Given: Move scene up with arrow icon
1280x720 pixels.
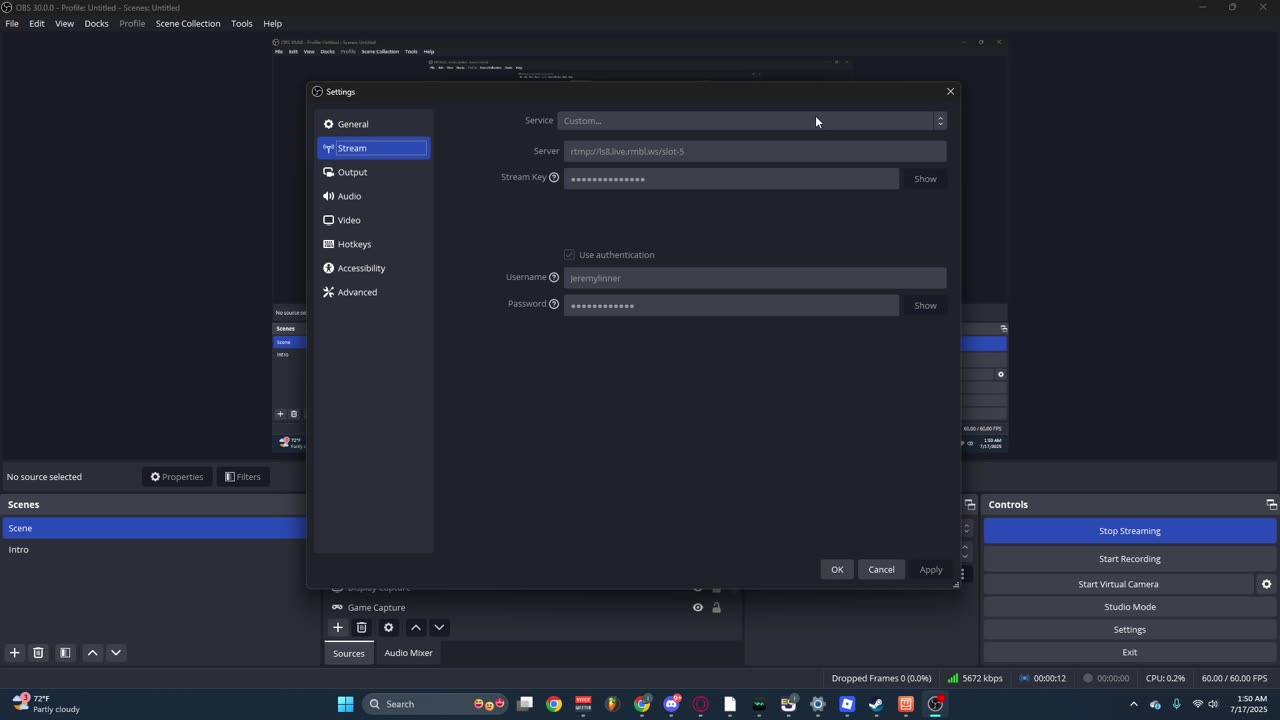Looking at the screenshot, I should coord(92,653).
